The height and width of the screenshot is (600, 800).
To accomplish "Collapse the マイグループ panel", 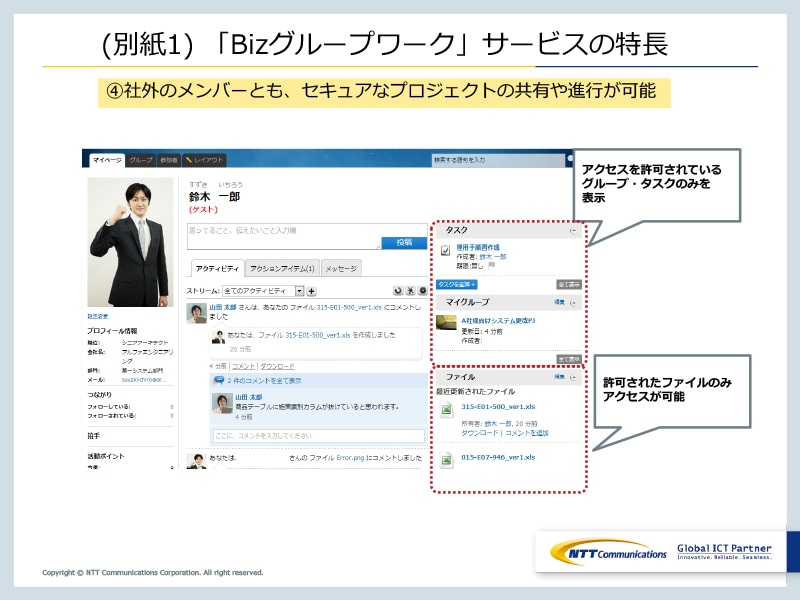I will pyautogui.click(x=573, y=303).
